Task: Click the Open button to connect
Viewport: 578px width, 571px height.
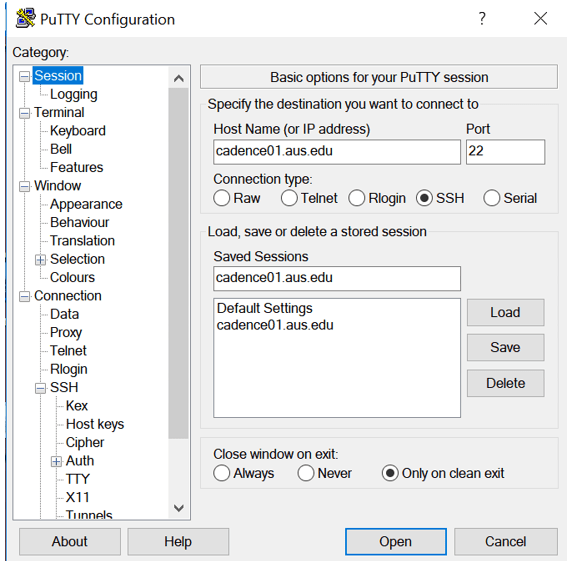Action: pyautogui.click(x=396, y=542)
